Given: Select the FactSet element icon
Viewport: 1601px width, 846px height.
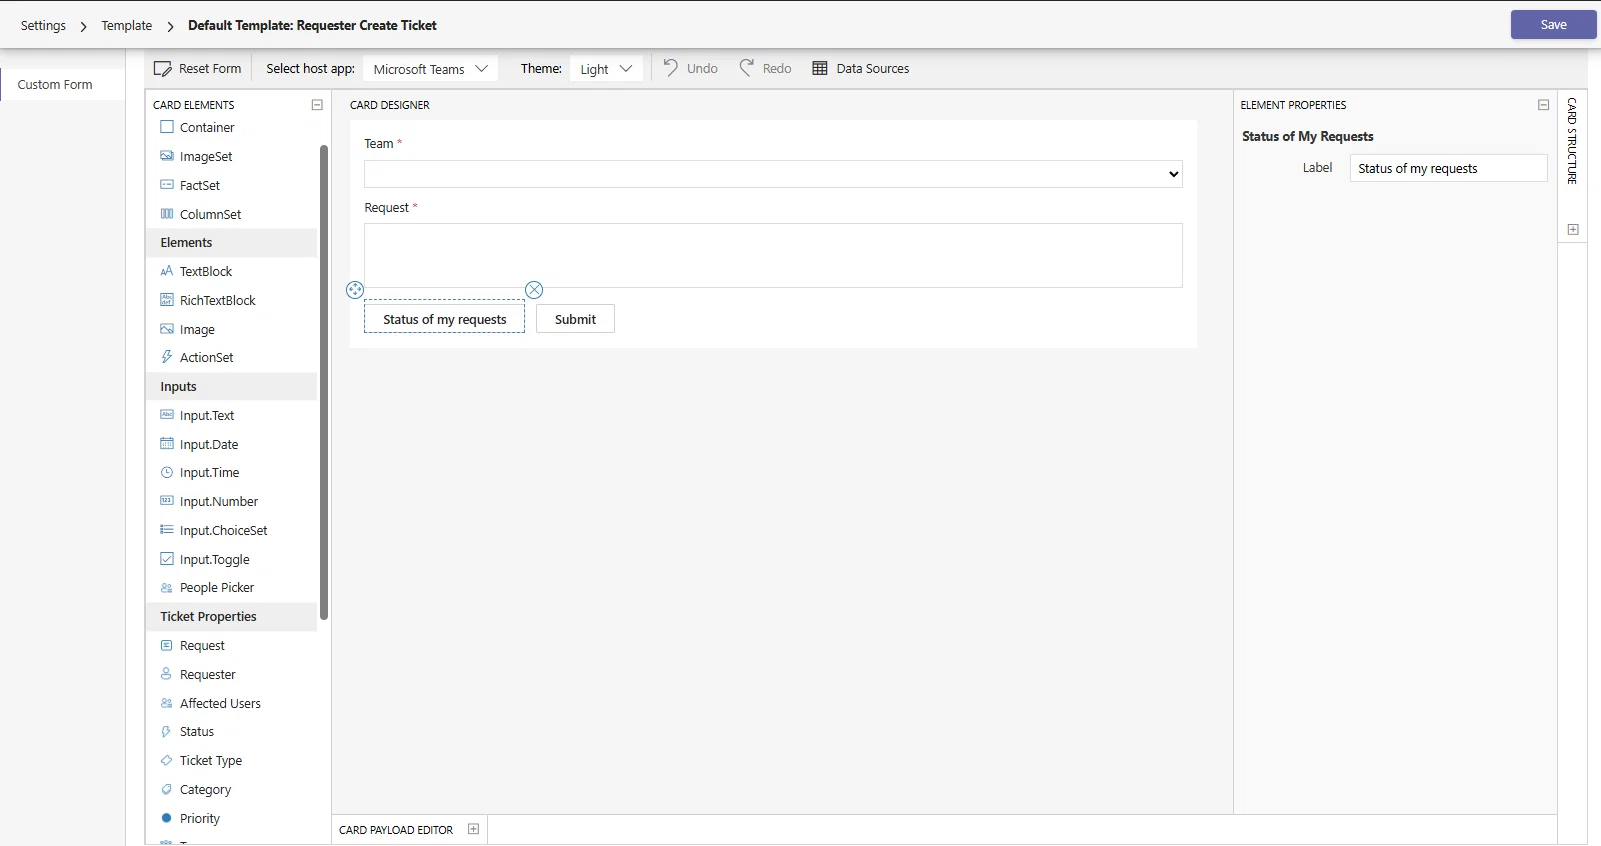Looking at the screenshot, I should point(167,185).
